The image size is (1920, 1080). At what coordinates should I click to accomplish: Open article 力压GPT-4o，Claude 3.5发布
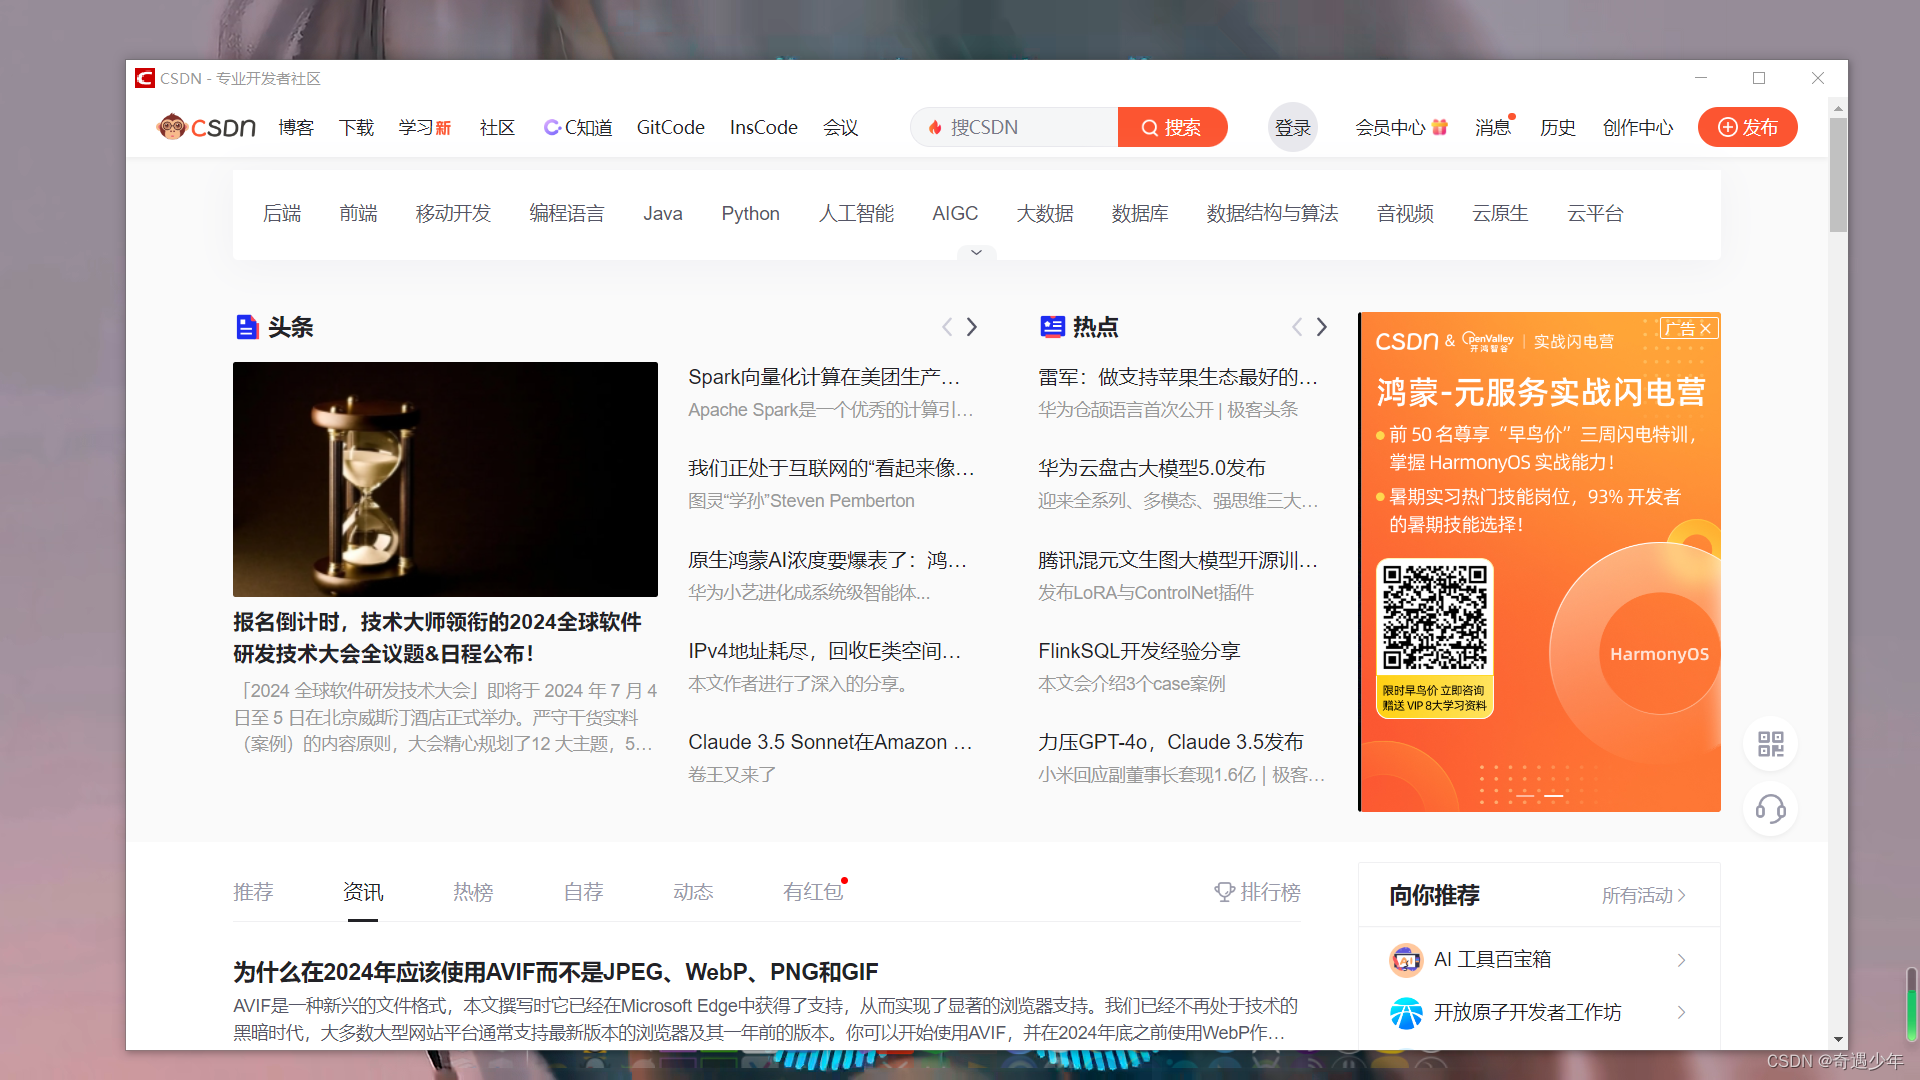click(x=1171, y=742)
